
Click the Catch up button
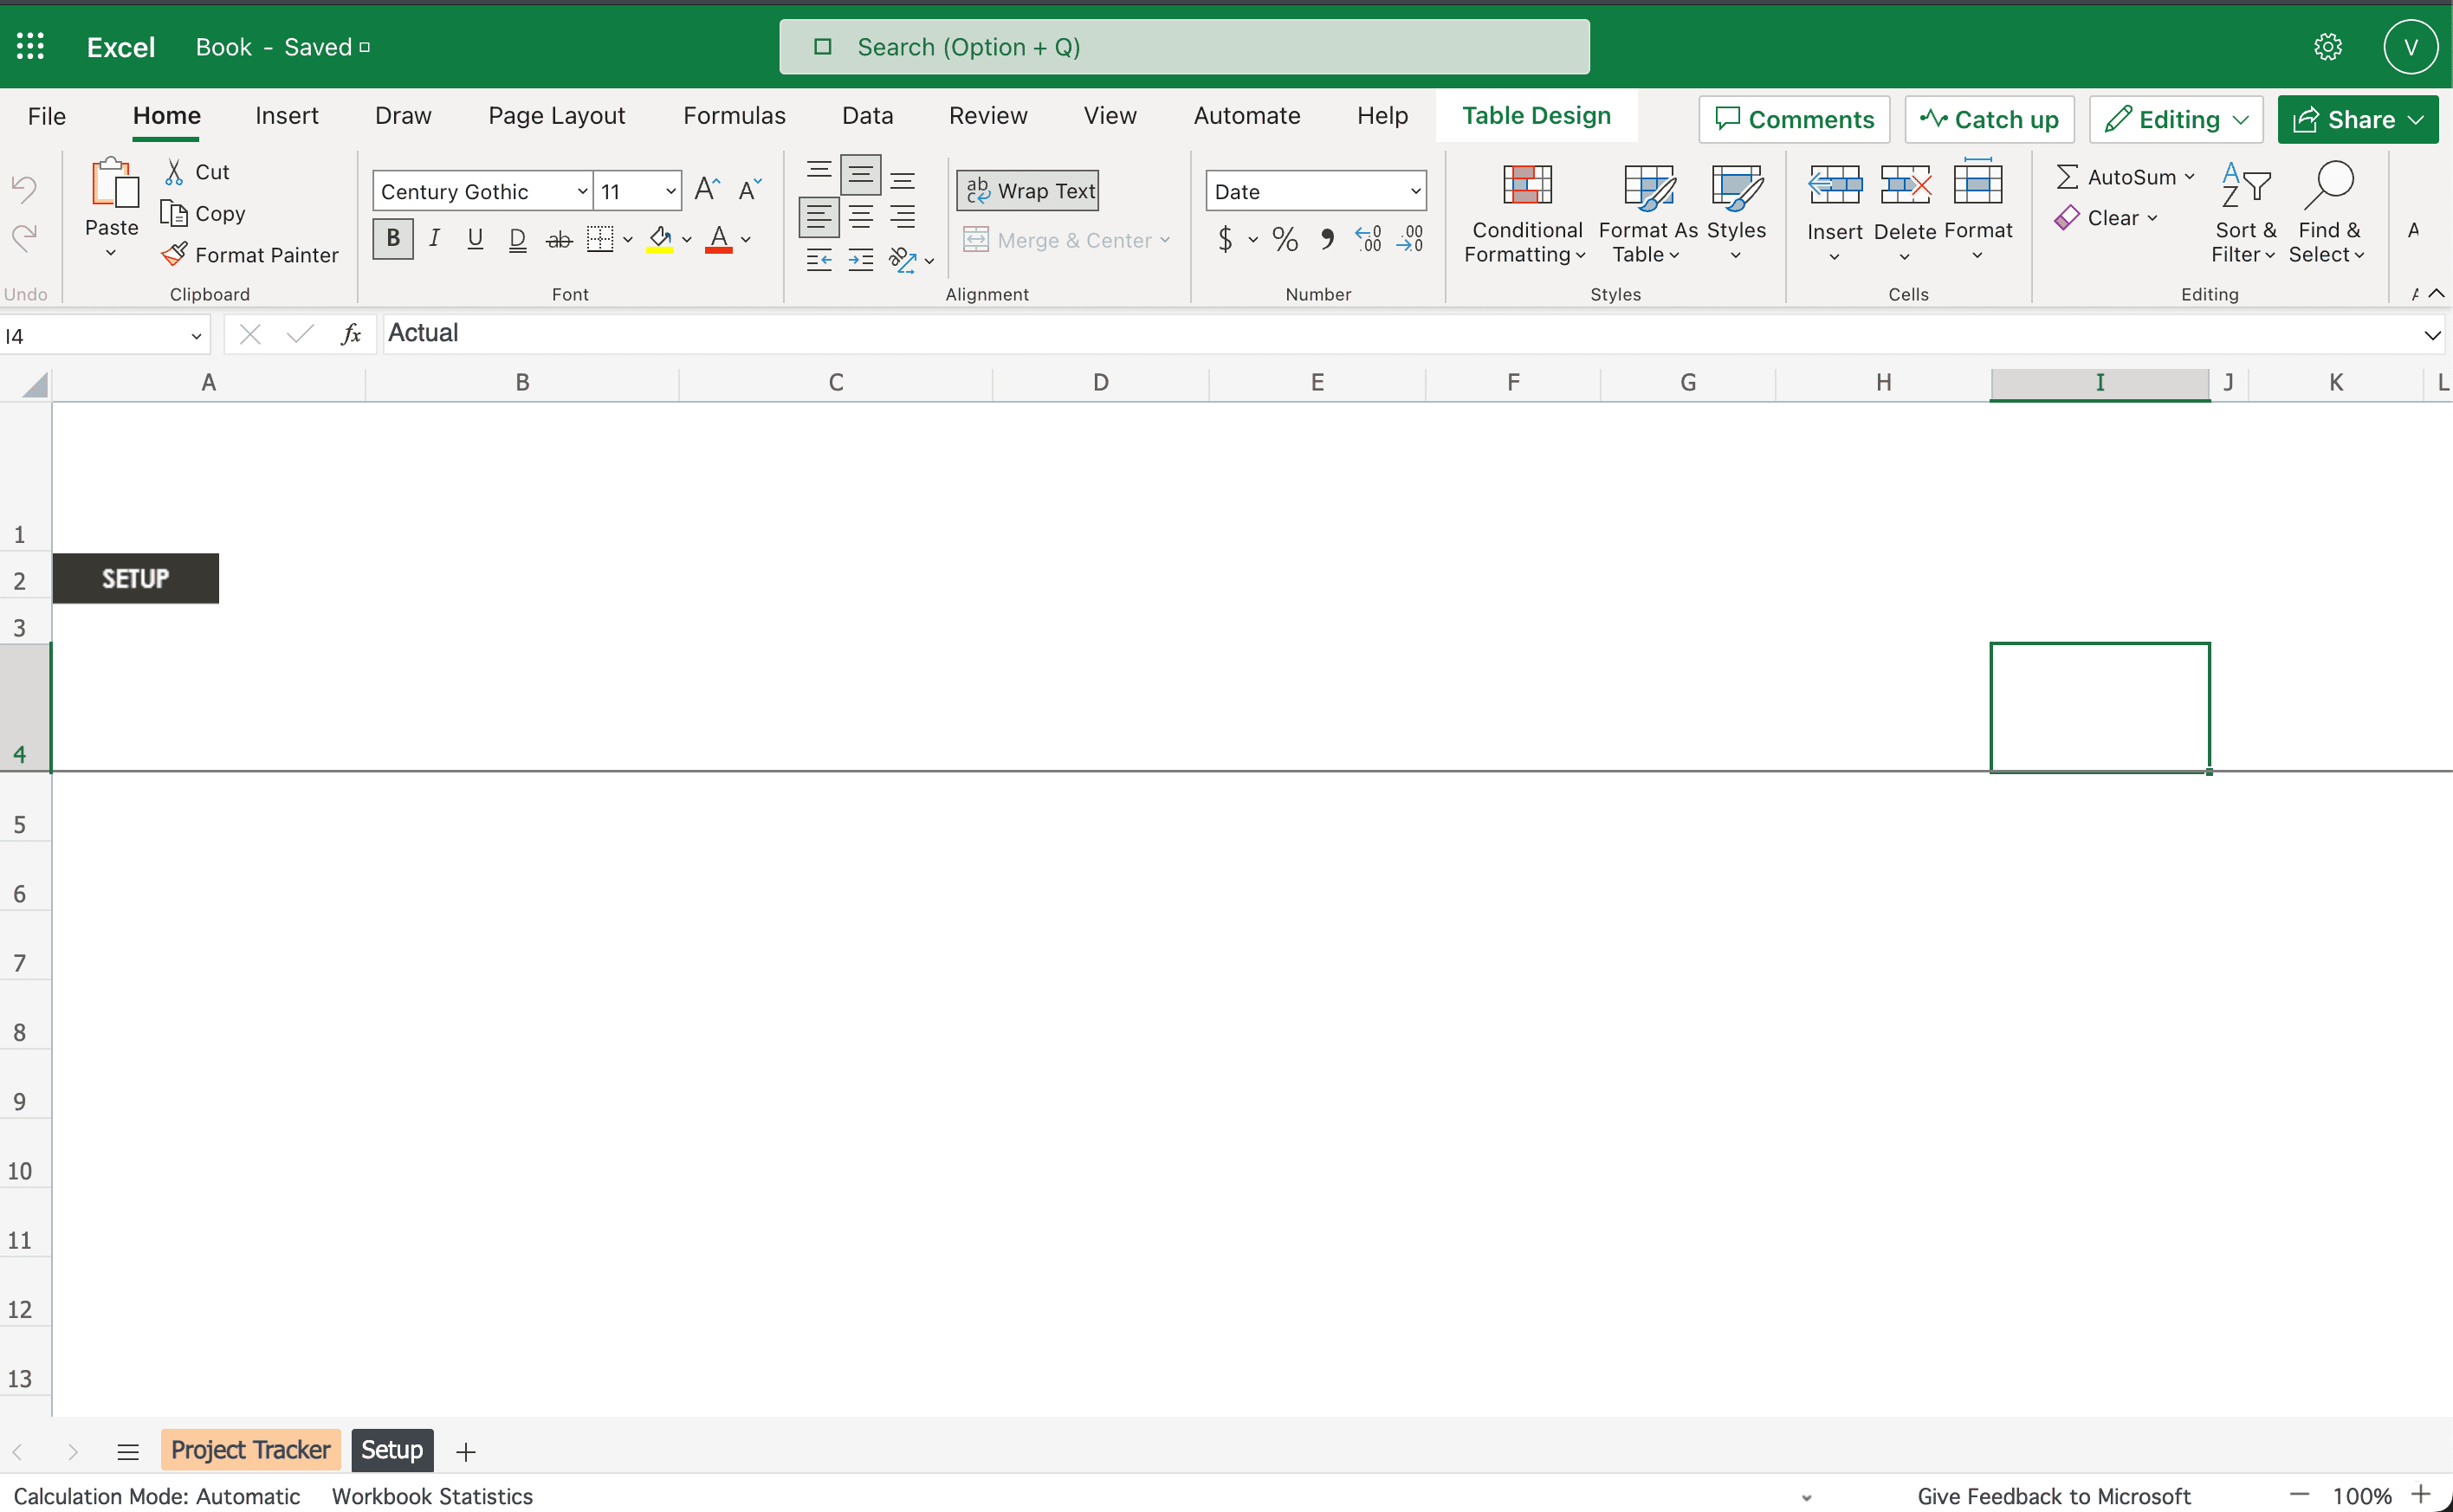[x=1989, y=119]
